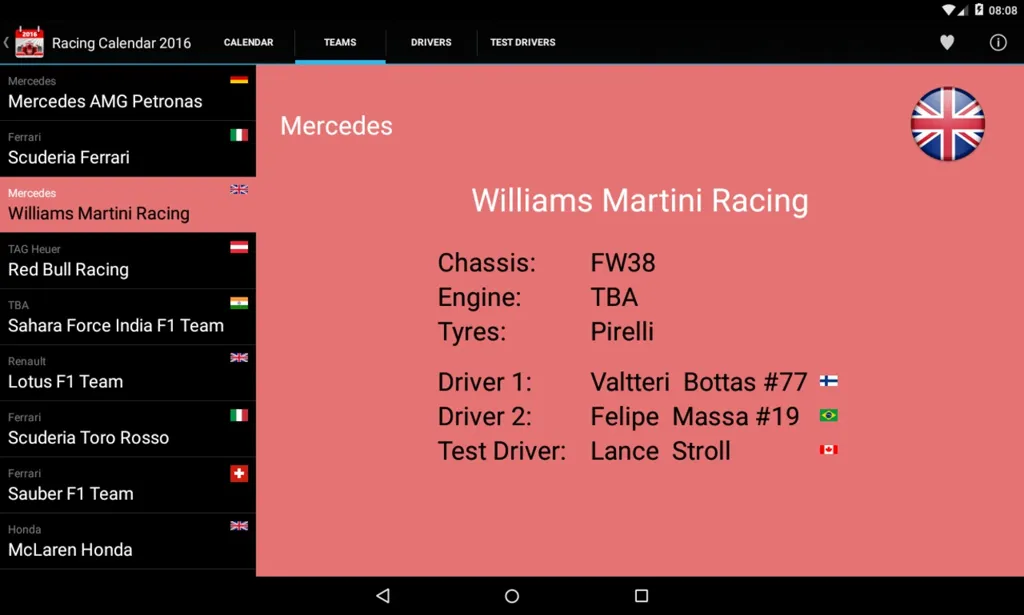Tap the Indian flag beside Sahara Force India

click(x=239, y=302)
